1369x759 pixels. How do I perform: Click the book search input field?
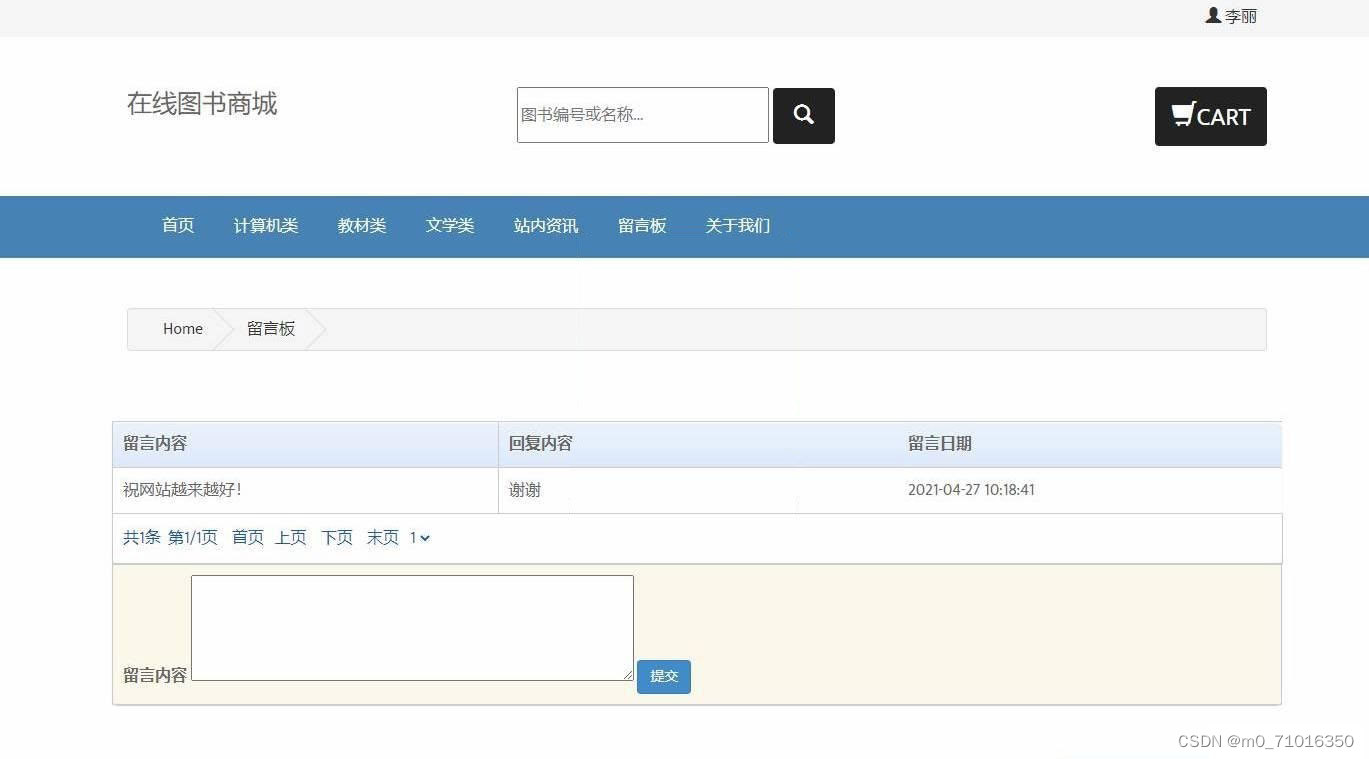(641, 114)
